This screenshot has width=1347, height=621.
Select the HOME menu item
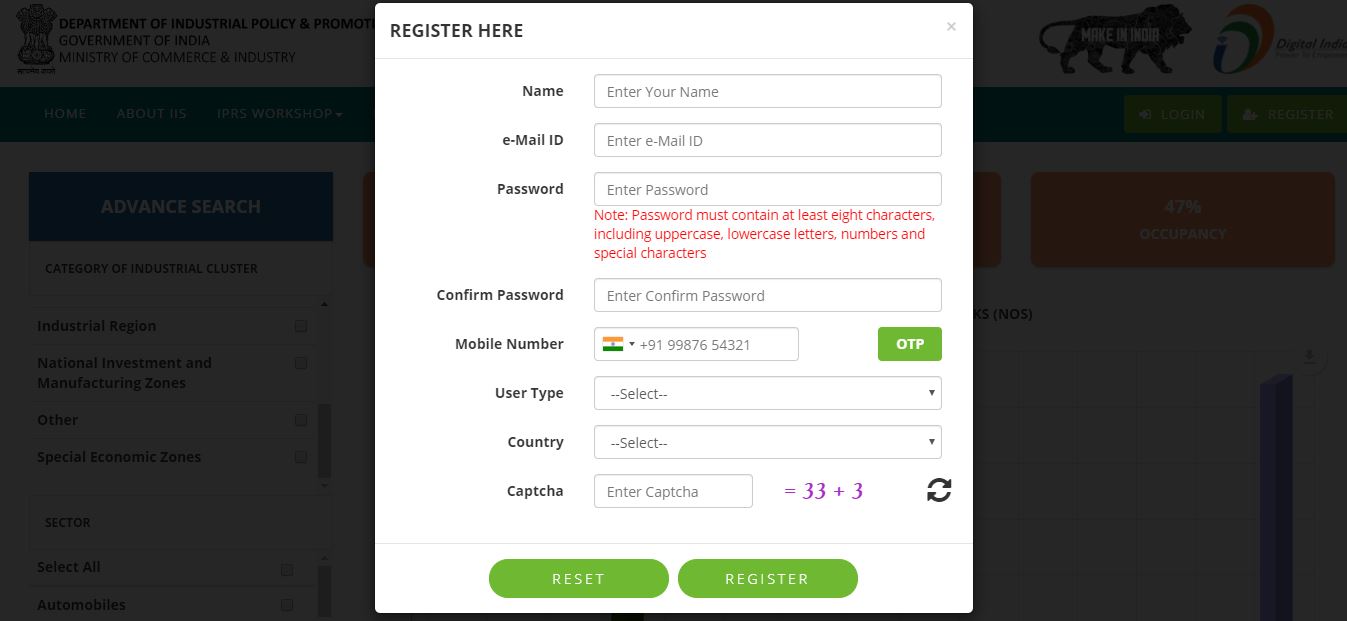[64, 113]
